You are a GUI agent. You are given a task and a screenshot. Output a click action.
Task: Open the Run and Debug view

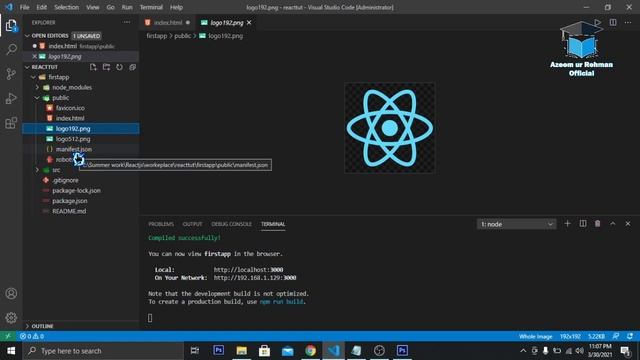[11, 98]
